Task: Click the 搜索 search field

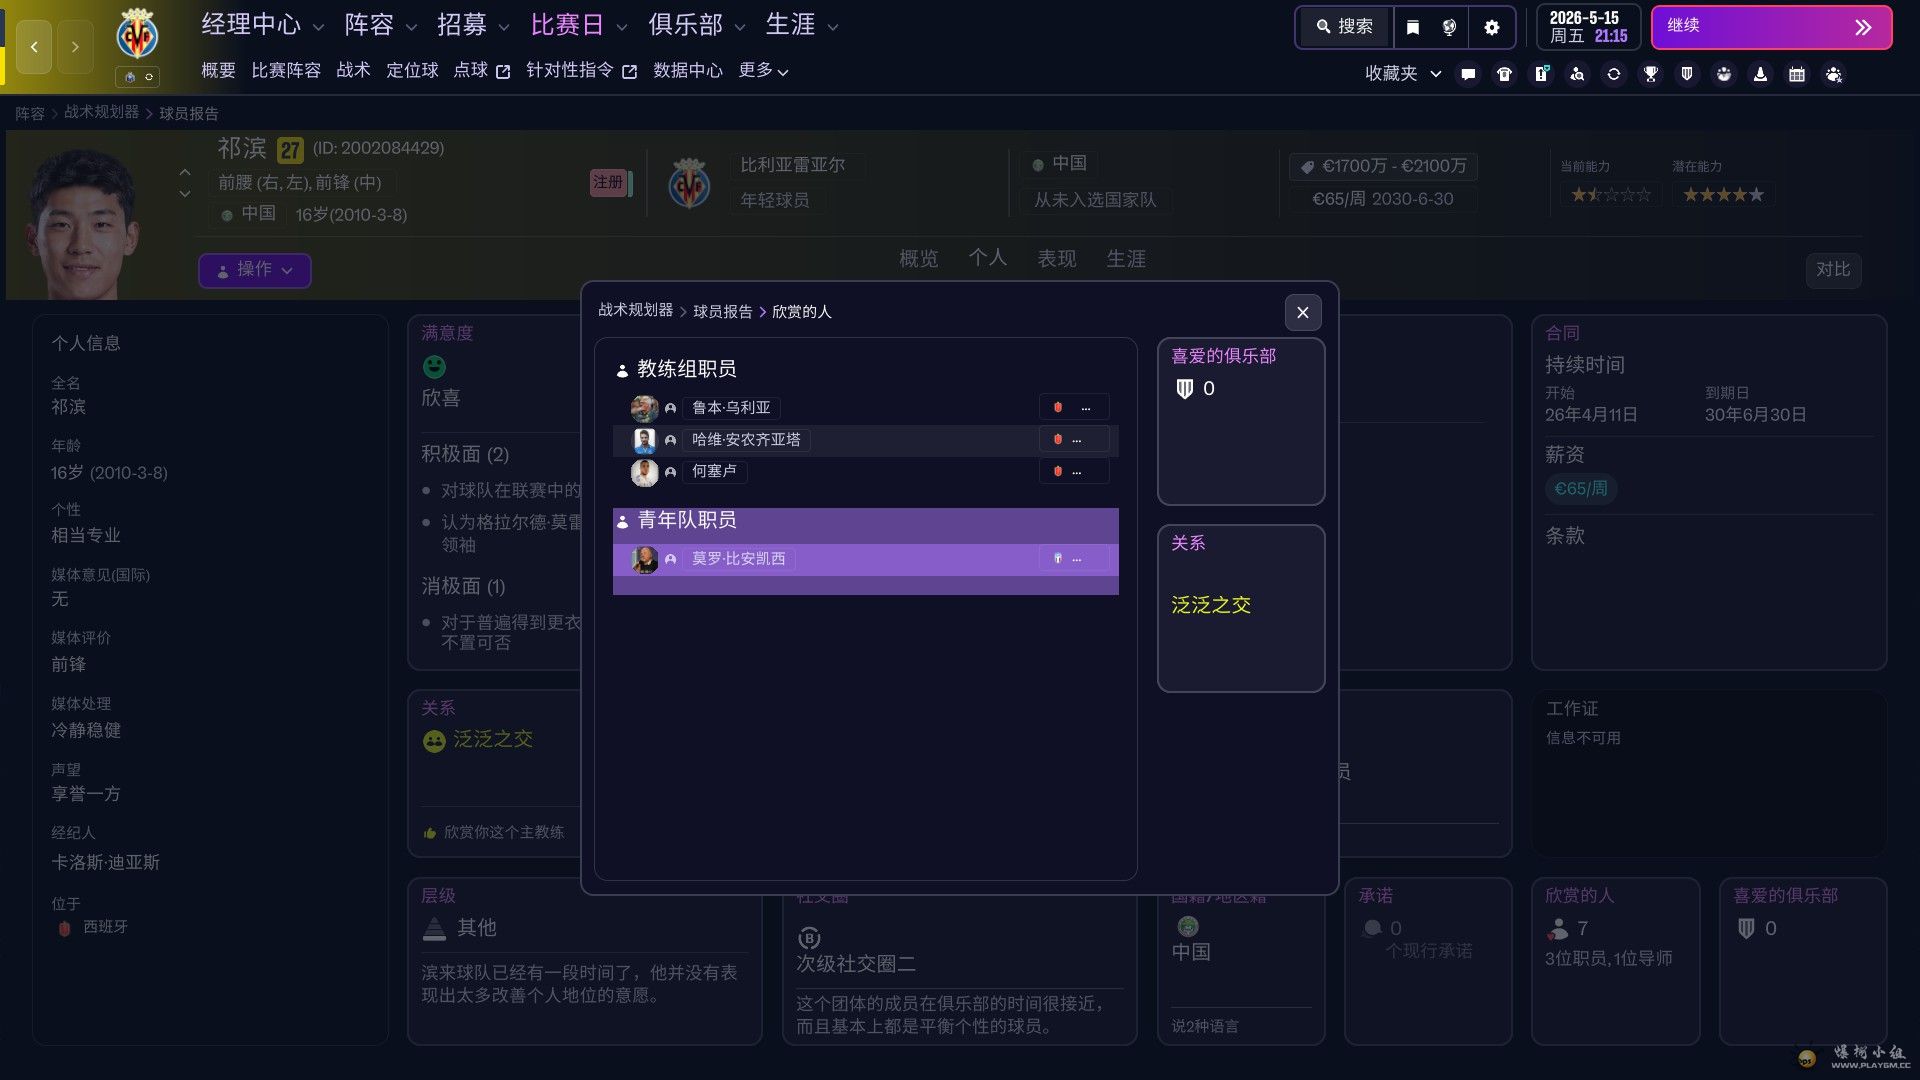Action: coord(1344,27)
